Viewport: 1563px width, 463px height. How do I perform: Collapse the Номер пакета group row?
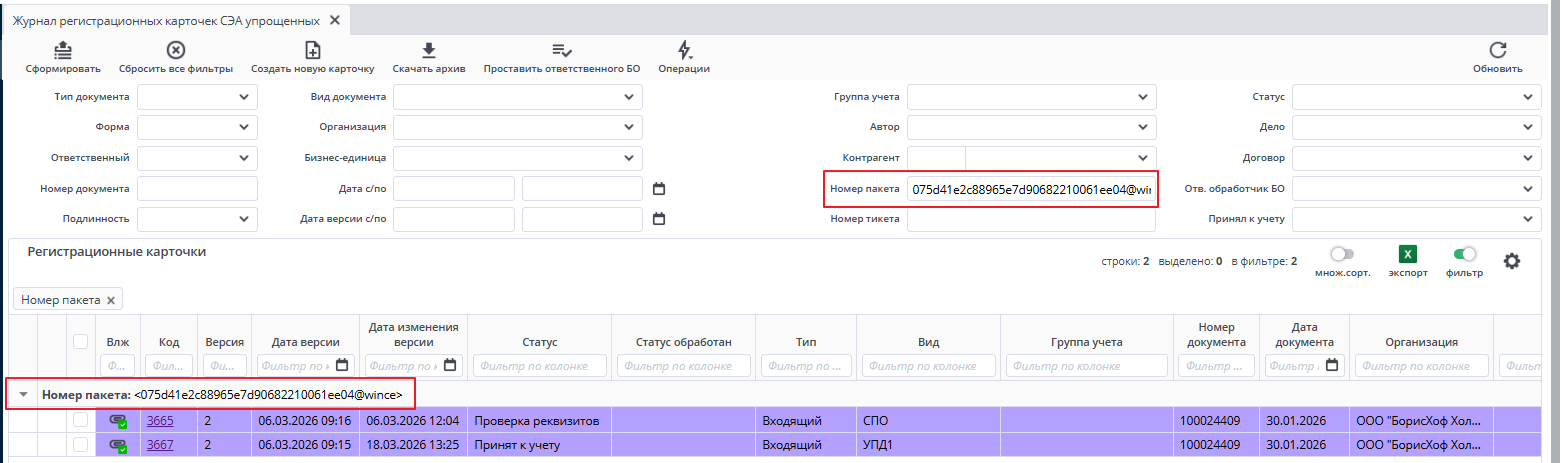click(x=23, y=395)
